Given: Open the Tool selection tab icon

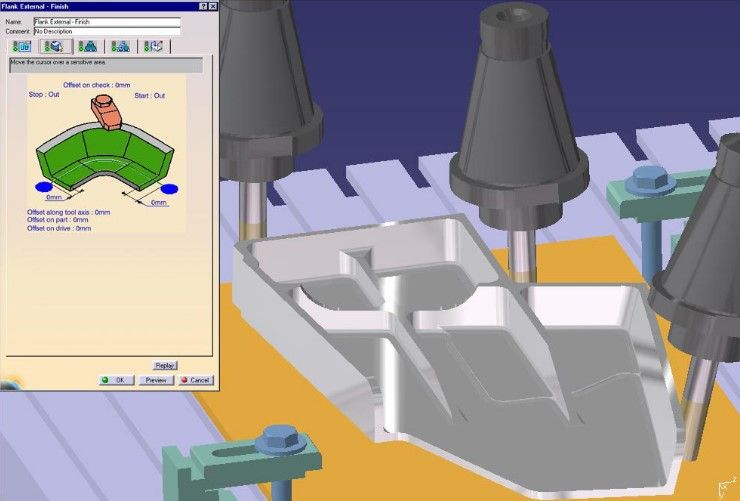Looking at the screenshot, I should pos(88,46).
